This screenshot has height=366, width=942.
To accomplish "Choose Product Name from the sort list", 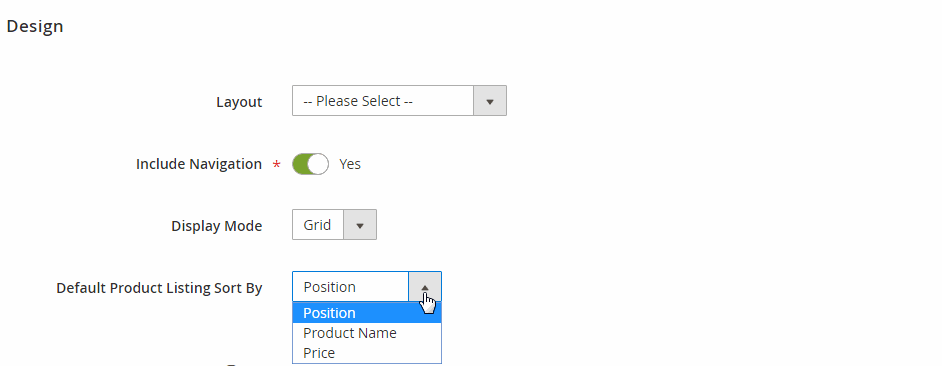I will point(366,333).
